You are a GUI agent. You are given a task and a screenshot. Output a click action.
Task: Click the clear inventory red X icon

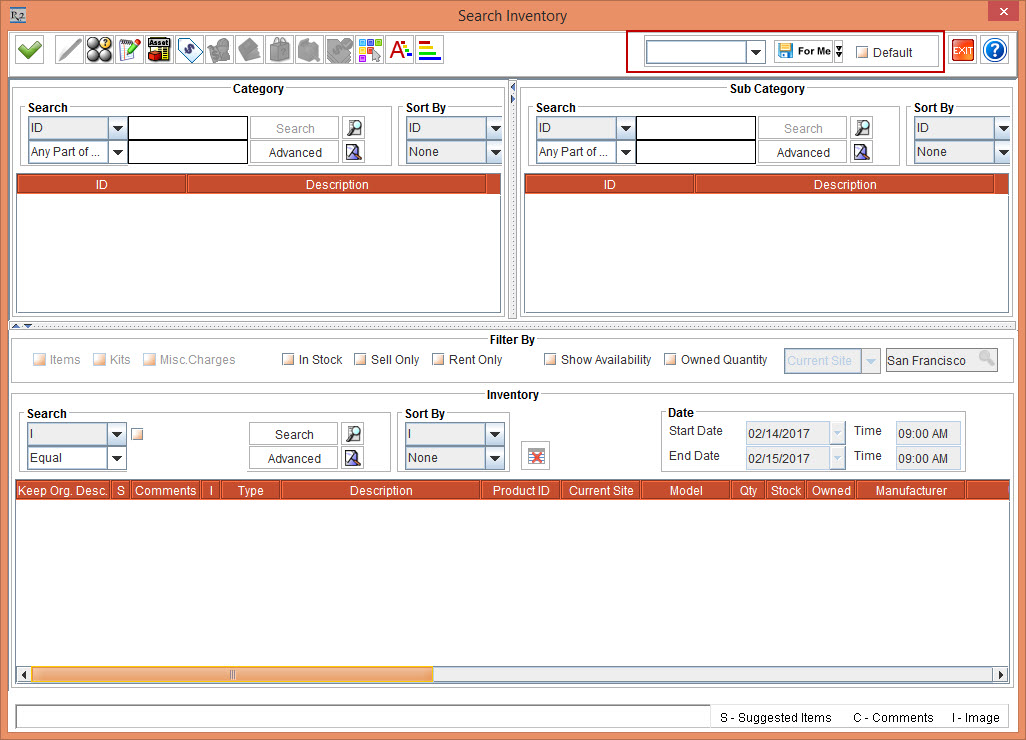[x=536, y=456]
